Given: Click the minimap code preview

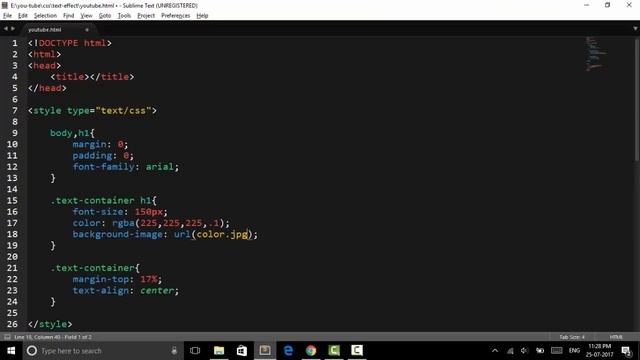Looking at the screenshot, I should click(596, 53).
